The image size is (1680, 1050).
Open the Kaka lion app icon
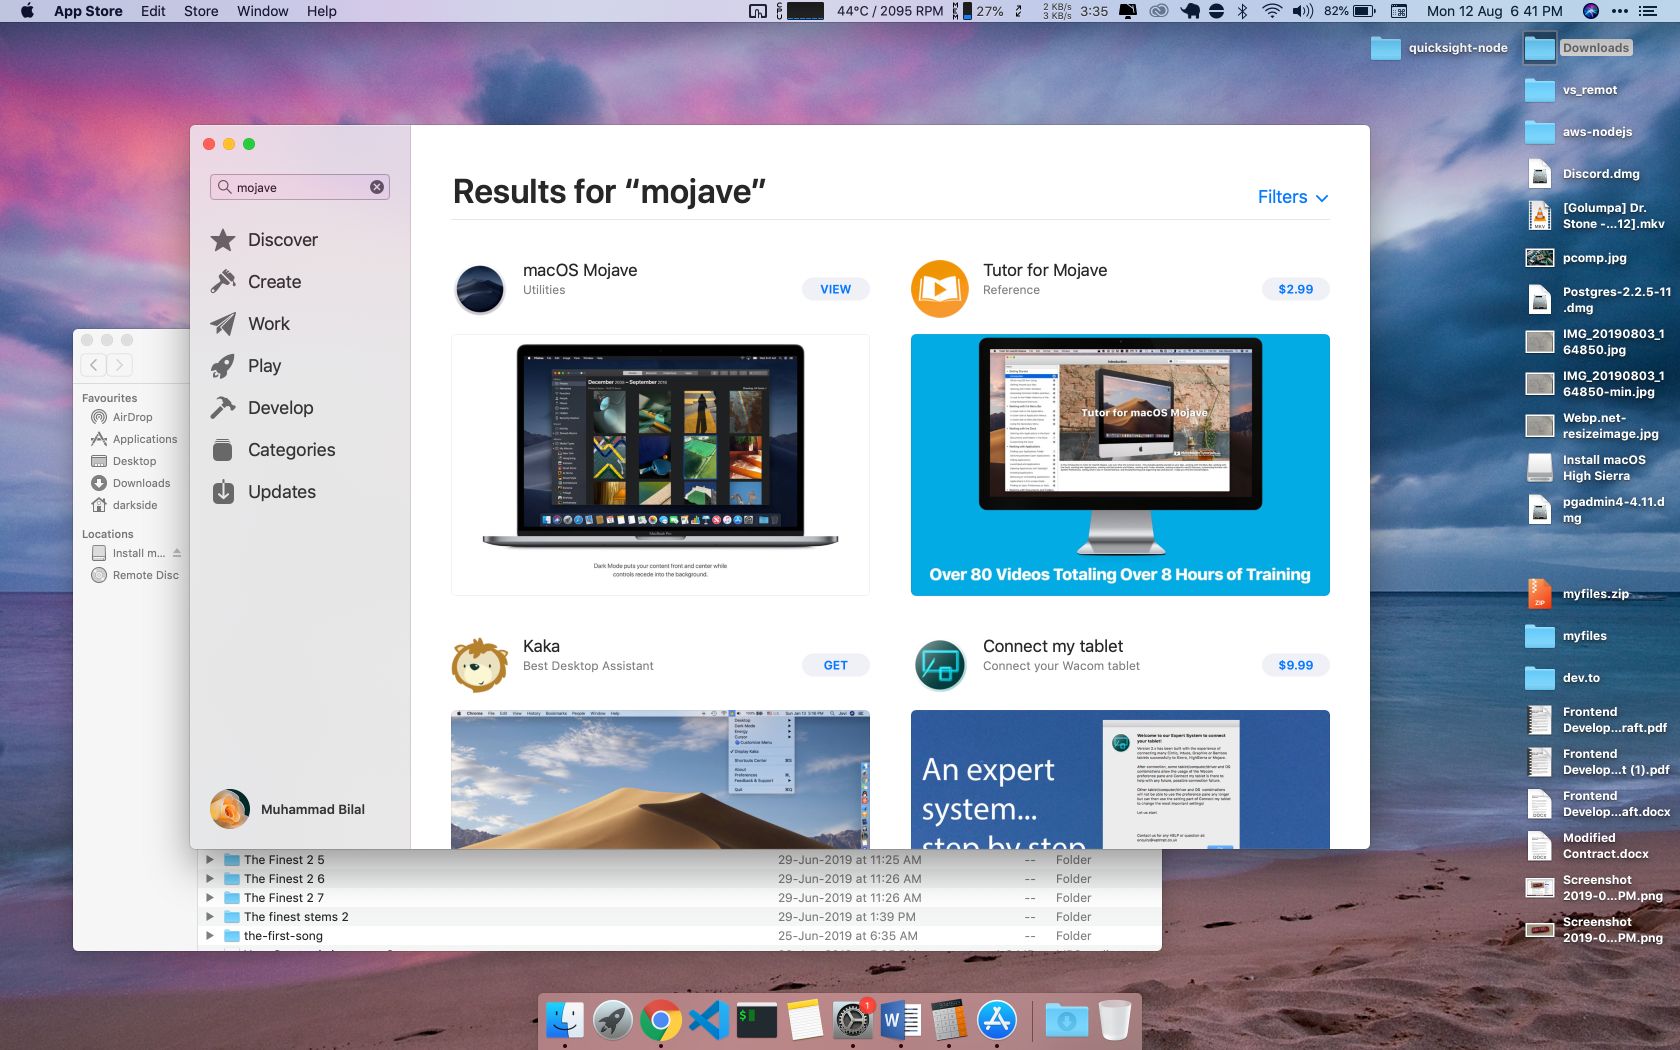[480, 665]
